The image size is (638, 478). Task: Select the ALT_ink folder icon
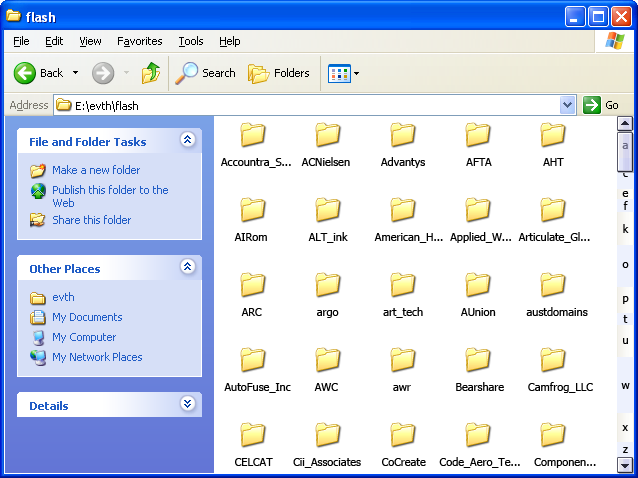328,209
